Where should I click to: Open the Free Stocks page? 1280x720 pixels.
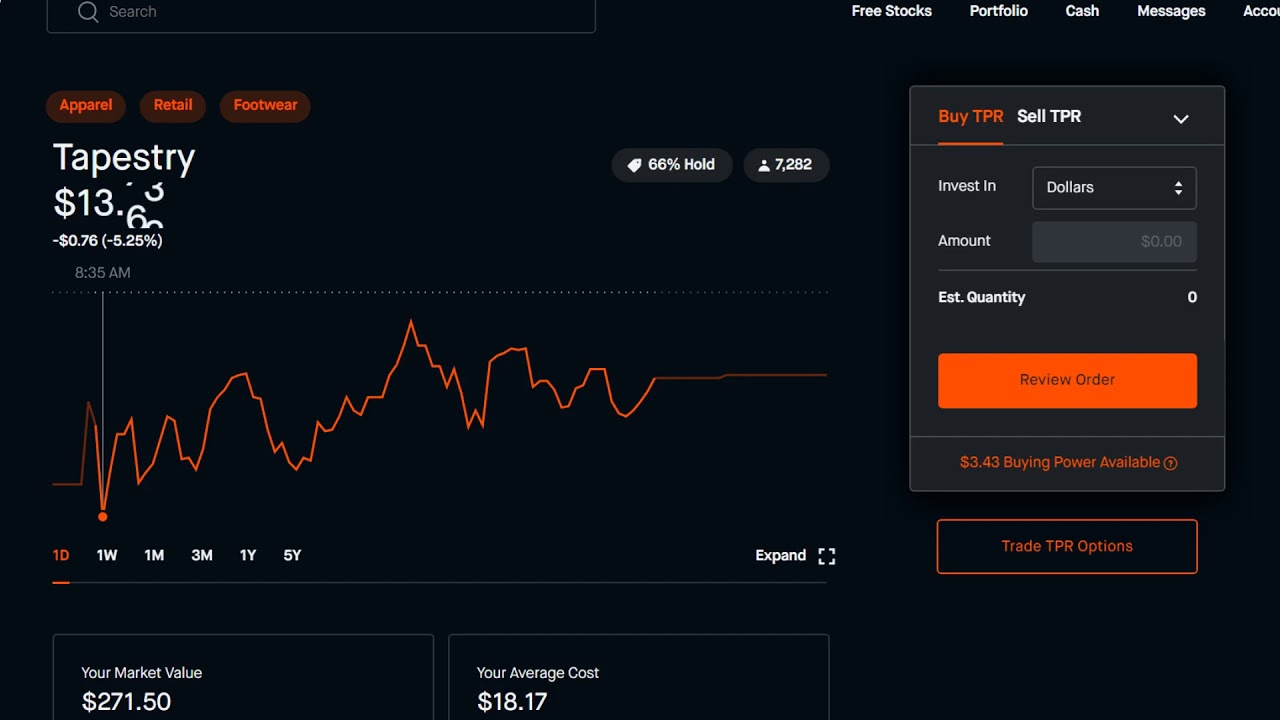(x=891, y=11)
